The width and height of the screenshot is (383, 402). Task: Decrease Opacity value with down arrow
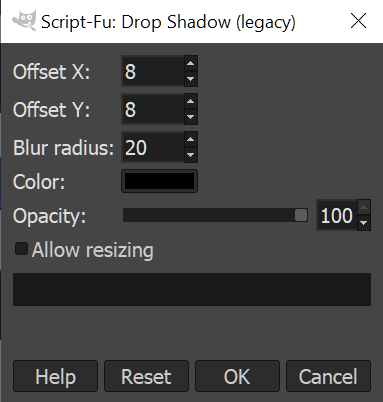click(364, 223)
